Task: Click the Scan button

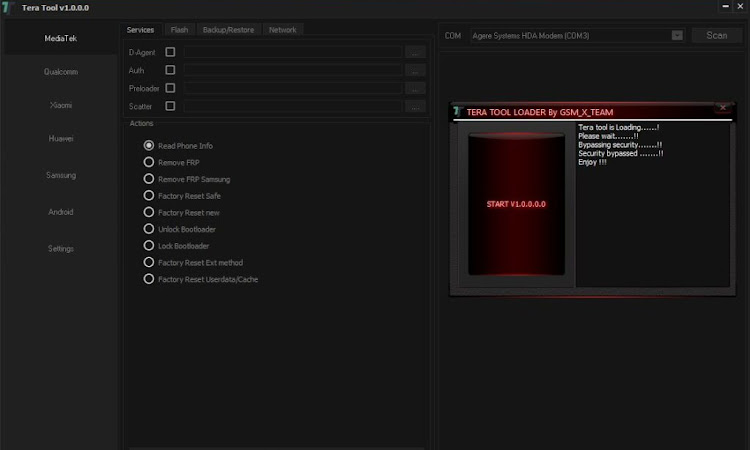Action: click(717, 35)
